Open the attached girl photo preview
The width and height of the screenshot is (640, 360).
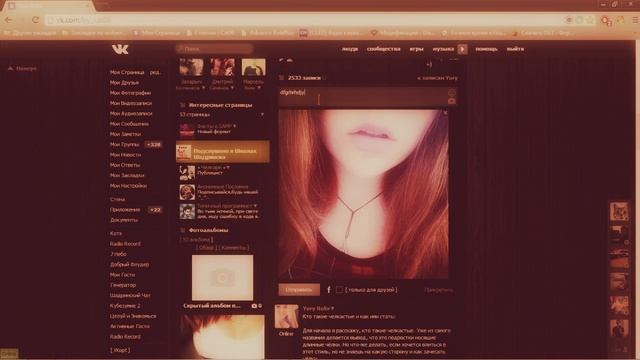click(x=363, y=194)
